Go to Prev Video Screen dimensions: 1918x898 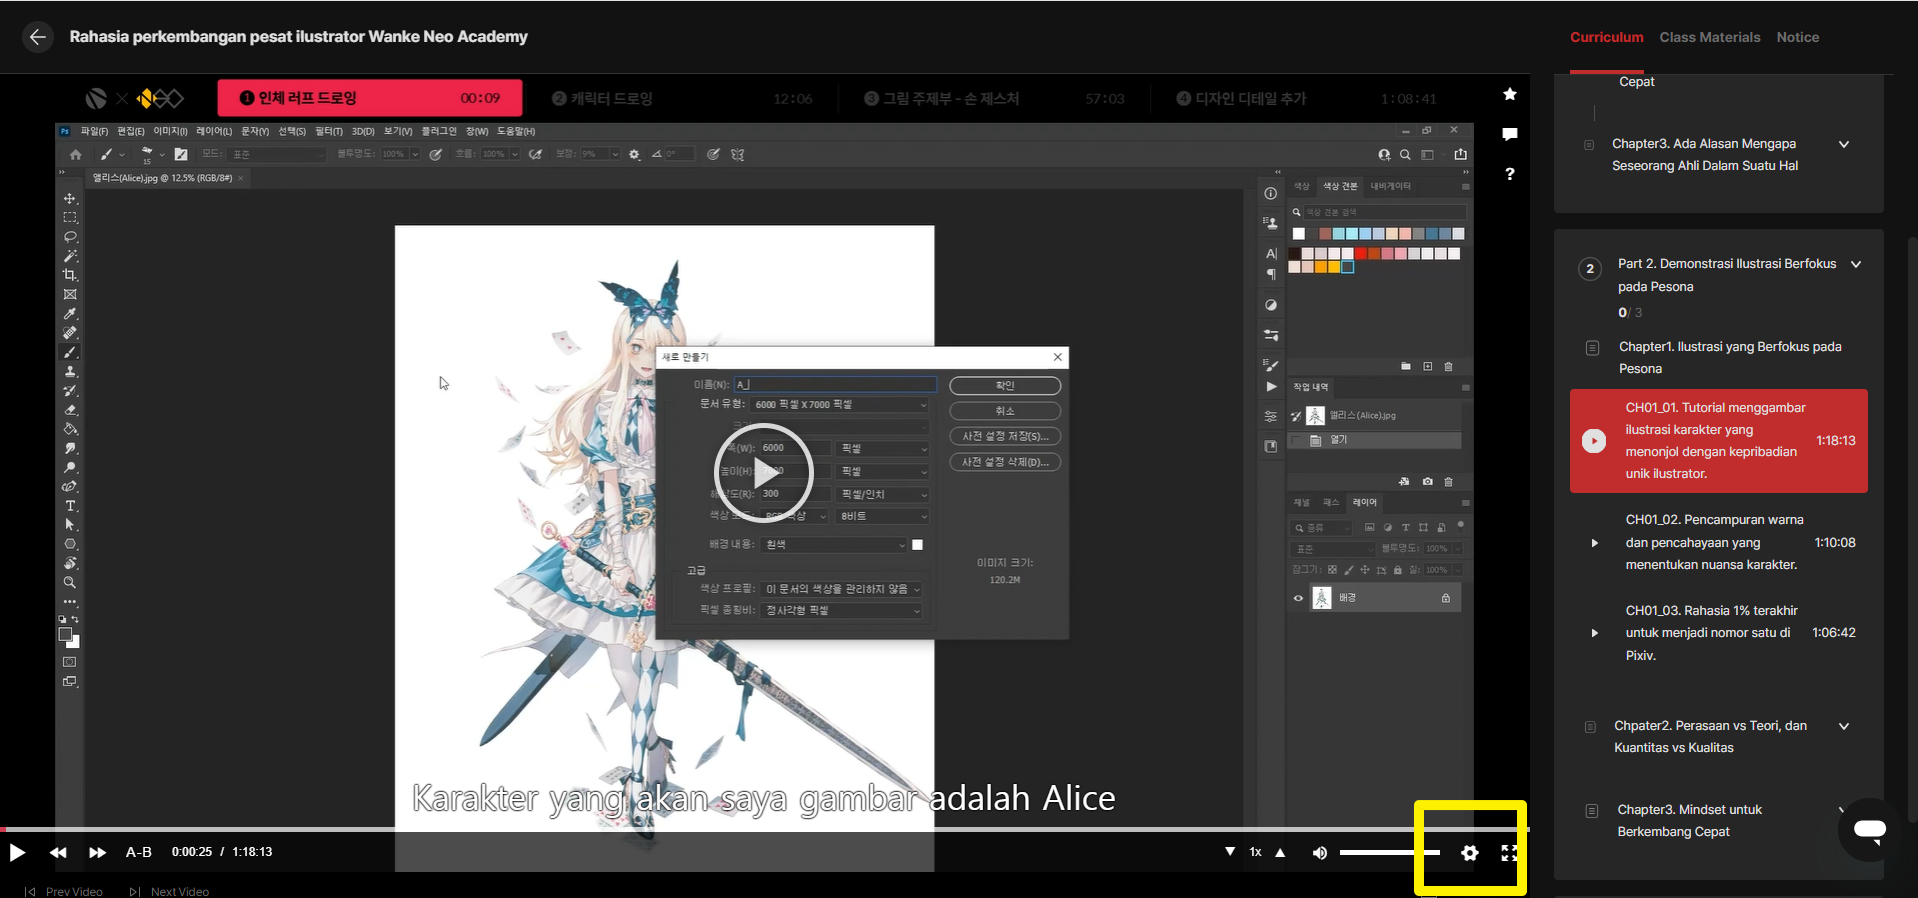[x=64, y=891]
